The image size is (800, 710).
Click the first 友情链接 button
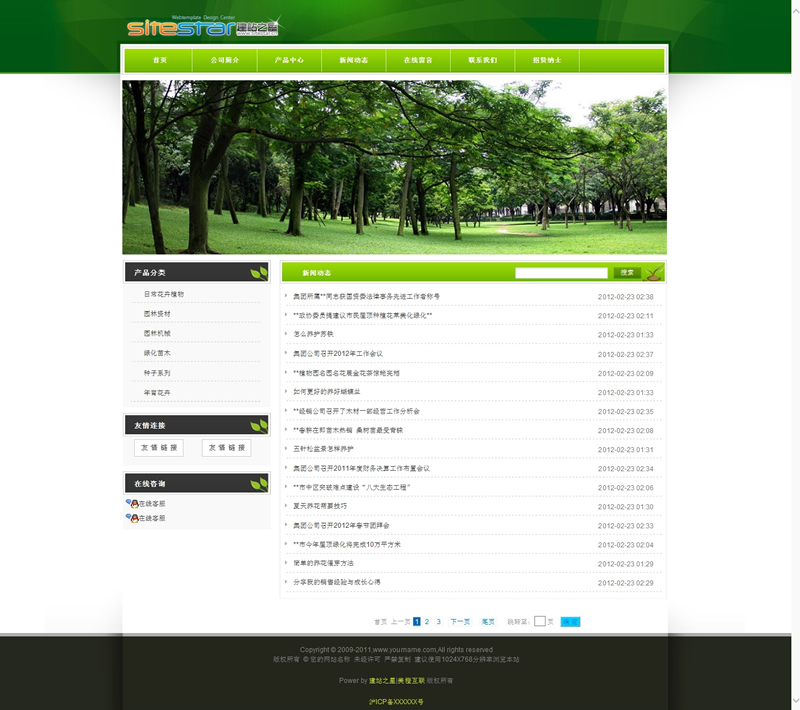pyautogui.click(x=159, y=448)
